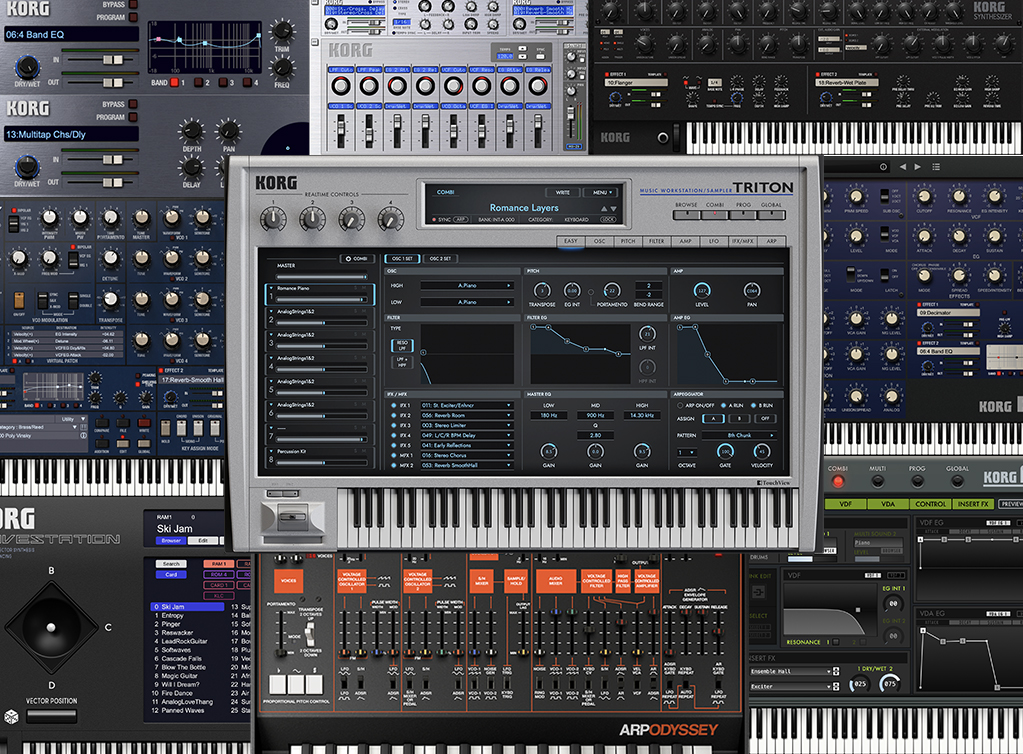The image size is (1023, 754).
Task: Click the CUTOFF knob on the blue synth
Action: (924, 196)
